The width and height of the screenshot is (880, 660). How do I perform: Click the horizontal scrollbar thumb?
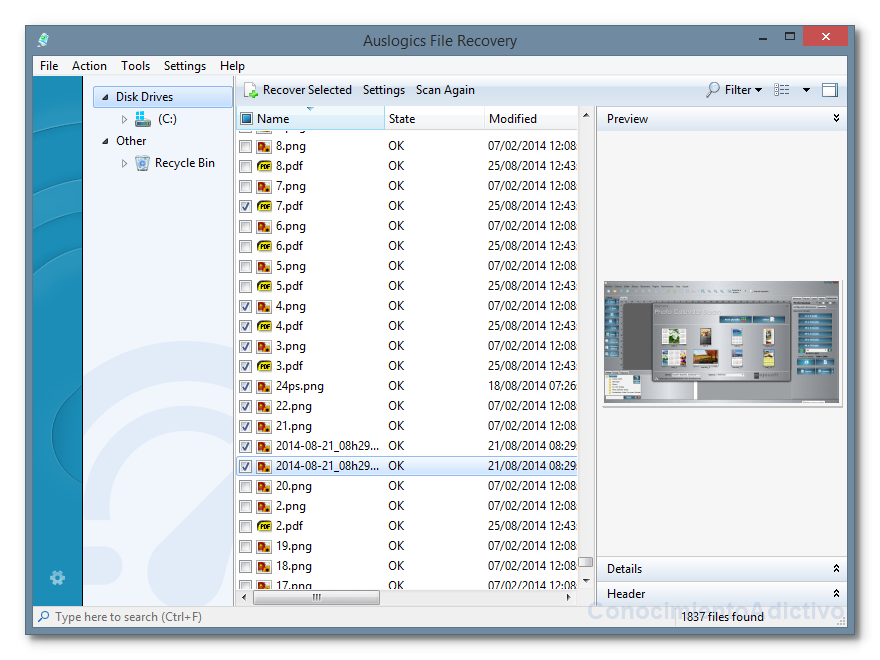pyautogui.click(x=317, y=597)
